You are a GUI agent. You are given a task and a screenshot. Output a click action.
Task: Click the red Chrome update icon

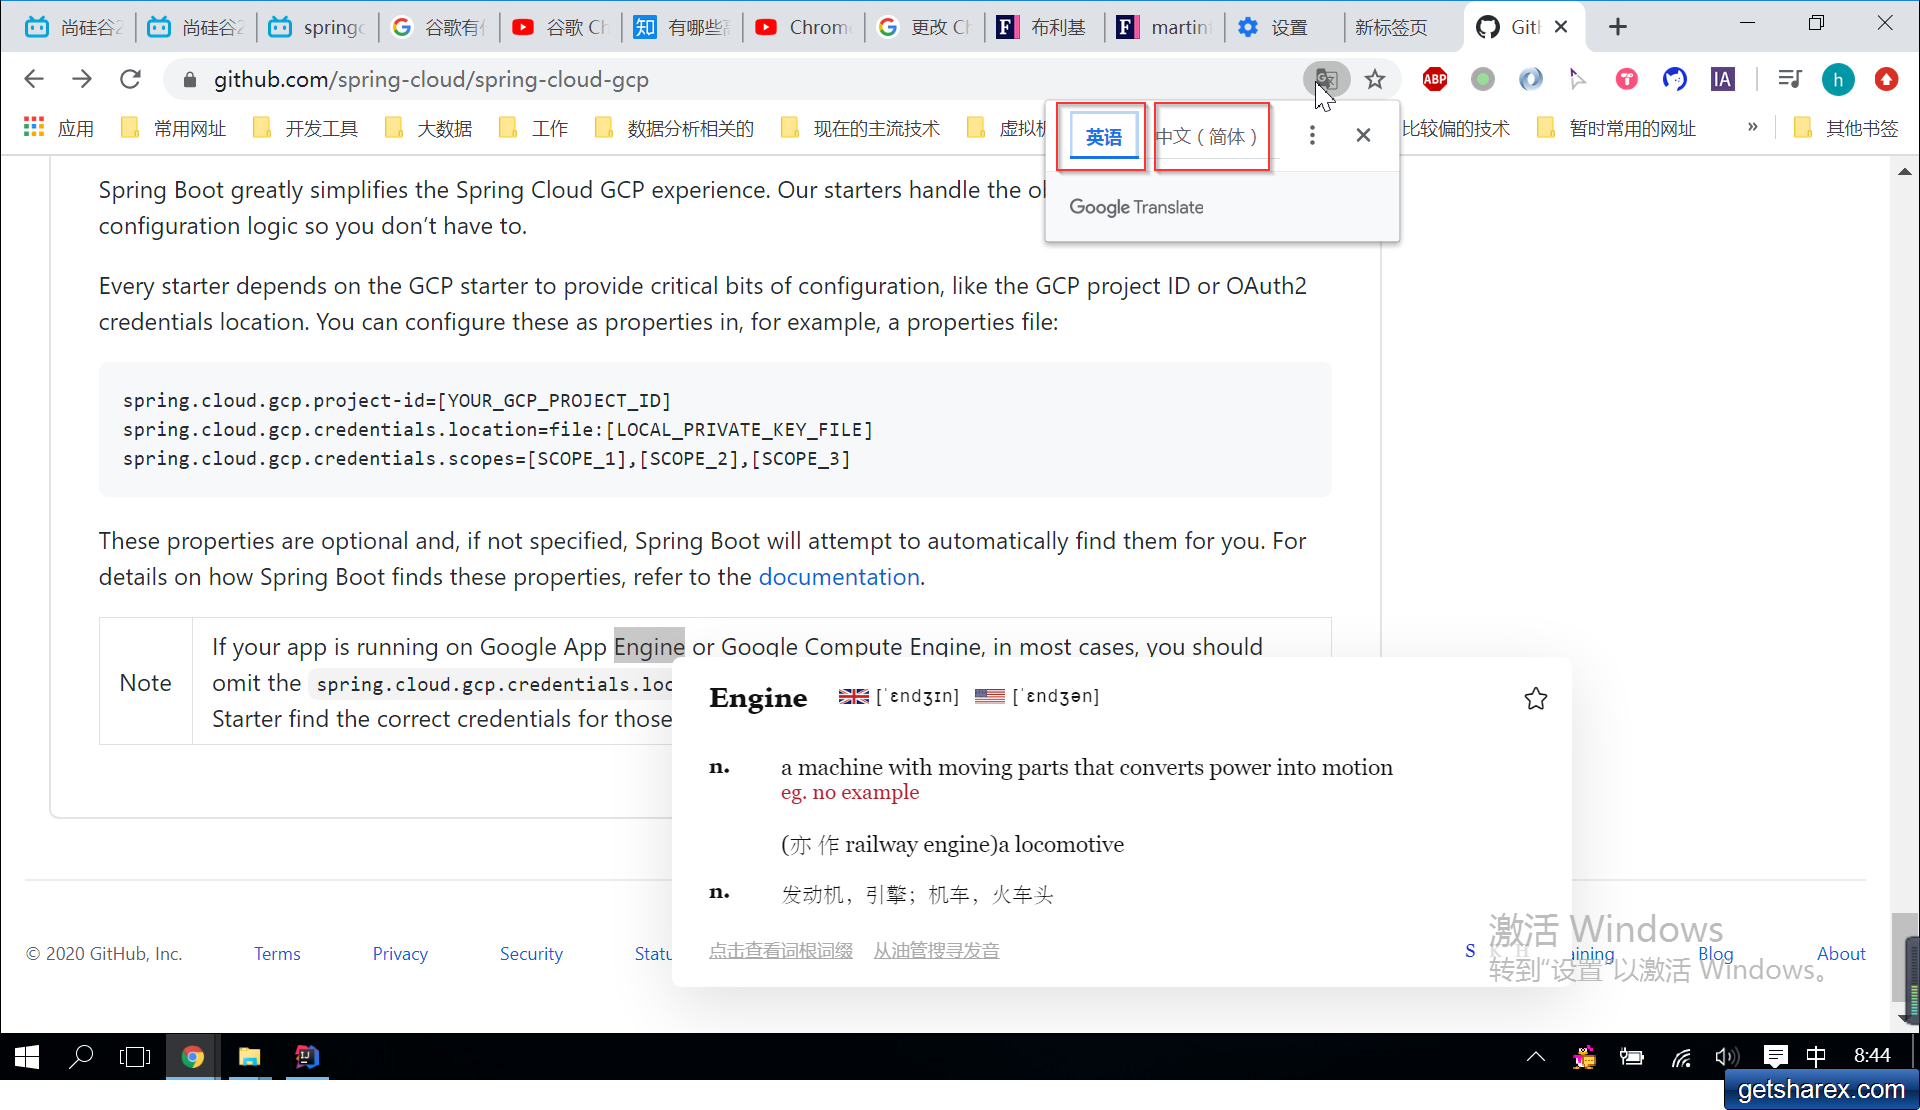1886,79
